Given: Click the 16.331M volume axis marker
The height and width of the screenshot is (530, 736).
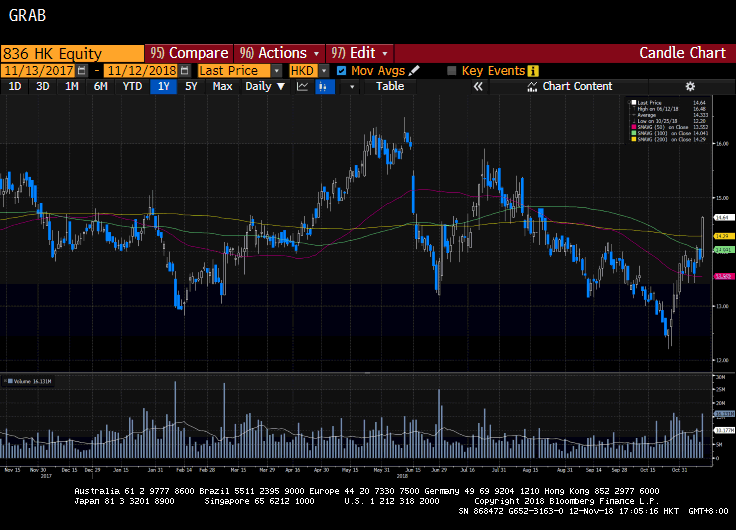Looking at the screenshot, I should 724,414.
